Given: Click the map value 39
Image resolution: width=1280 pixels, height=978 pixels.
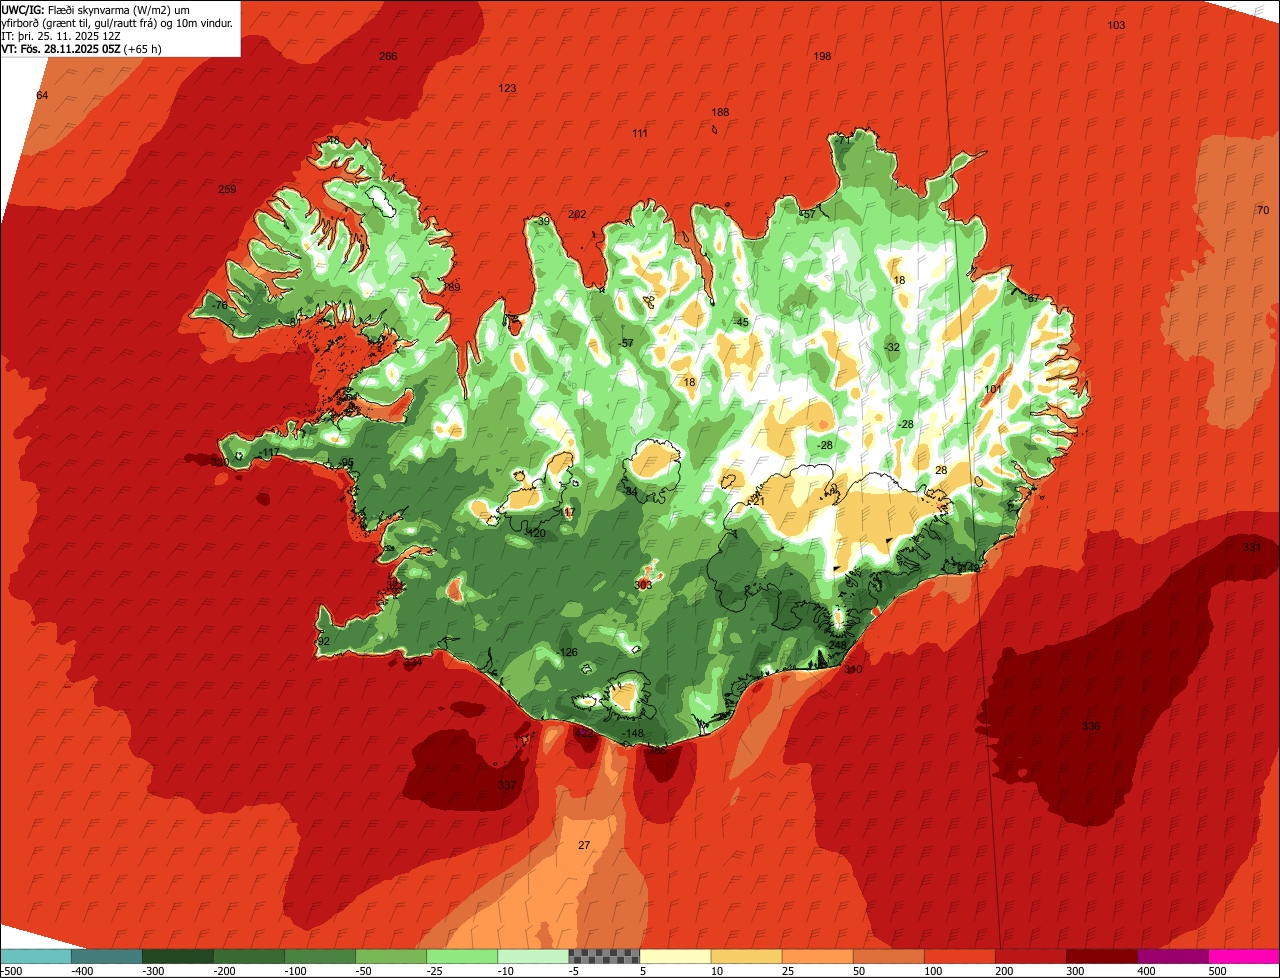Looking at the screenshot, I should [544, 221].
